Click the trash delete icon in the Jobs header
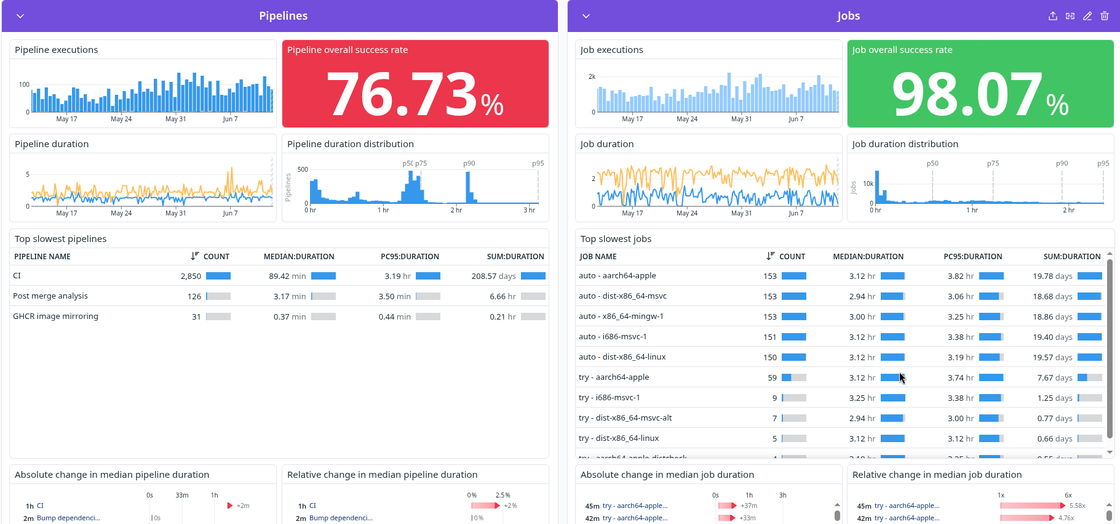 pyautogui.click(x=1105, y=16)
